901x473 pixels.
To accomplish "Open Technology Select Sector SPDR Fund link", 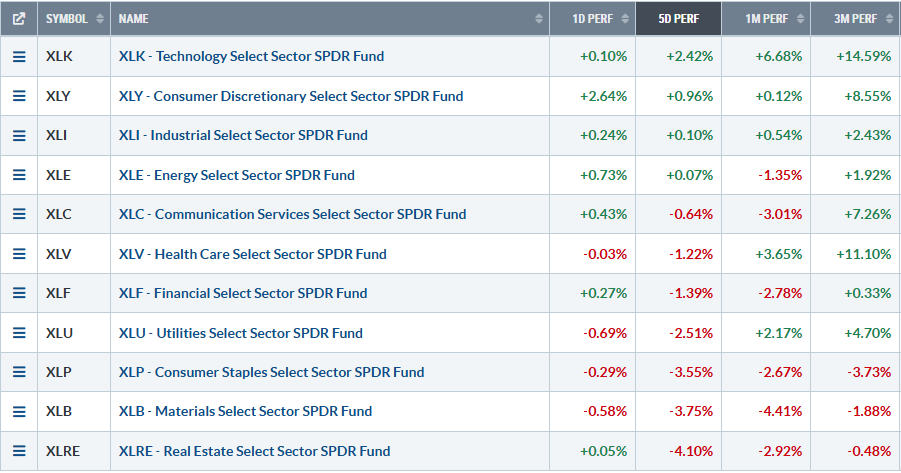I will 250,57.
